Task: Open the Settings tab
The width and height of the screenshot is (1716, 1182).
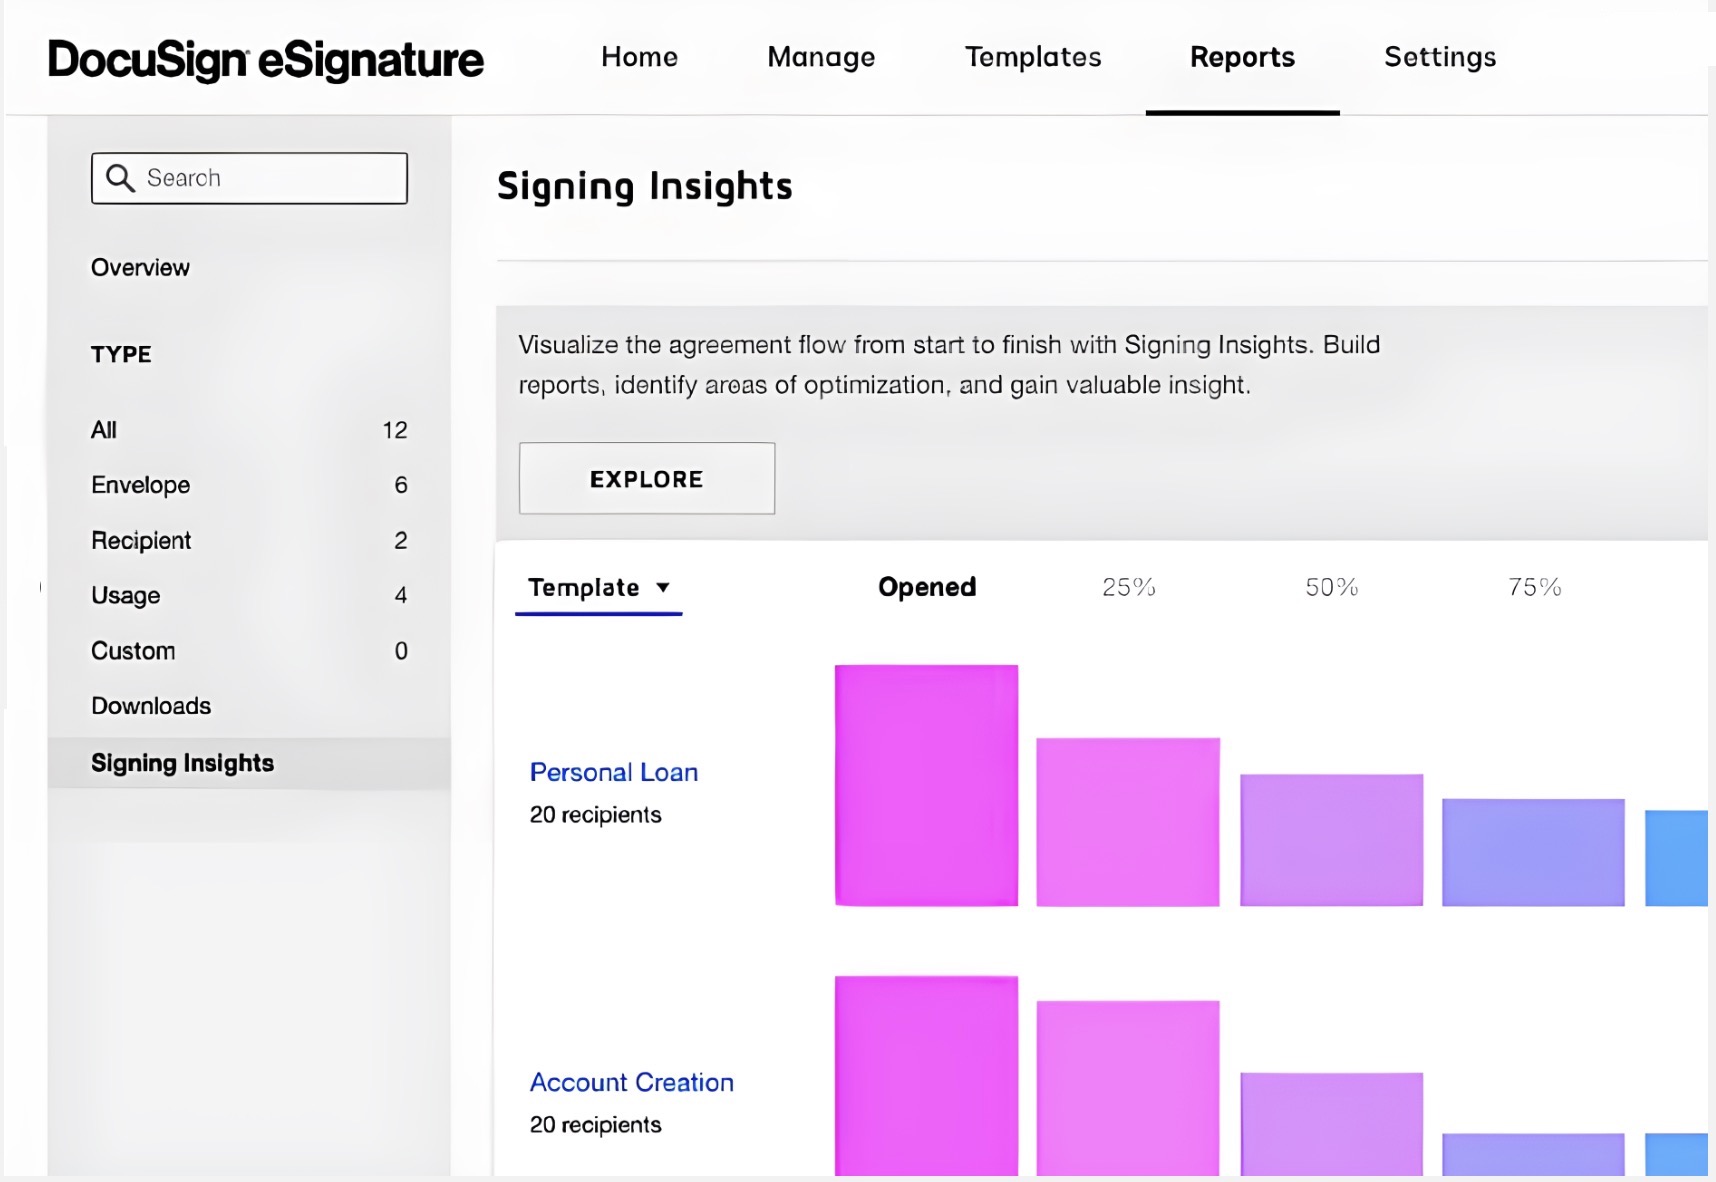Action: coord(1440,57)
